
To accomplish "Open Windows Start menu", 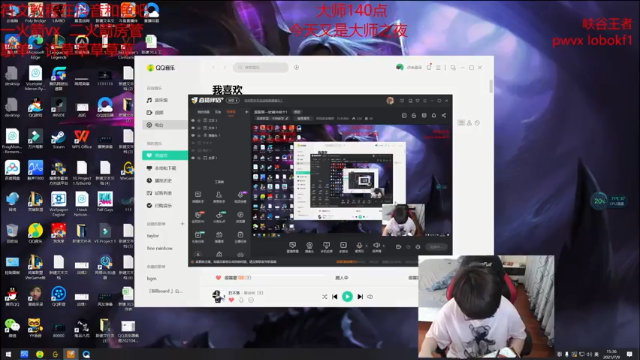I will tap(8, 354).
